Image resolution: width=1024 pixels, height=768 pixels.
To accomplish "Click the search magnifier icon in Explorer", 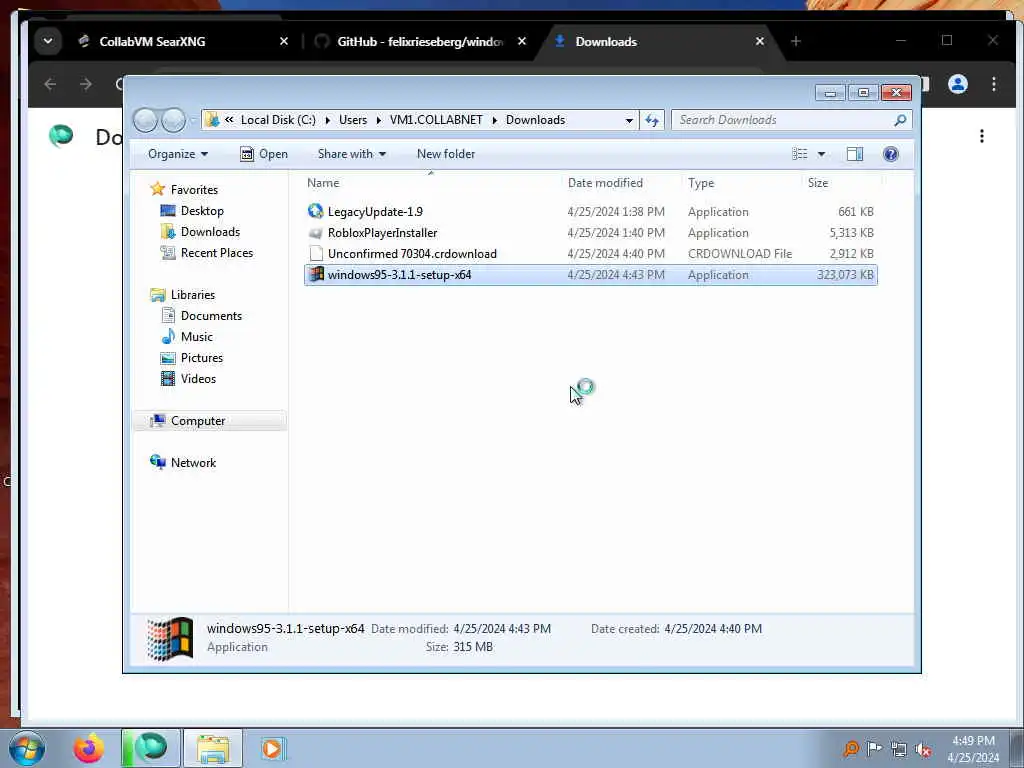I will tap(900, 120).
